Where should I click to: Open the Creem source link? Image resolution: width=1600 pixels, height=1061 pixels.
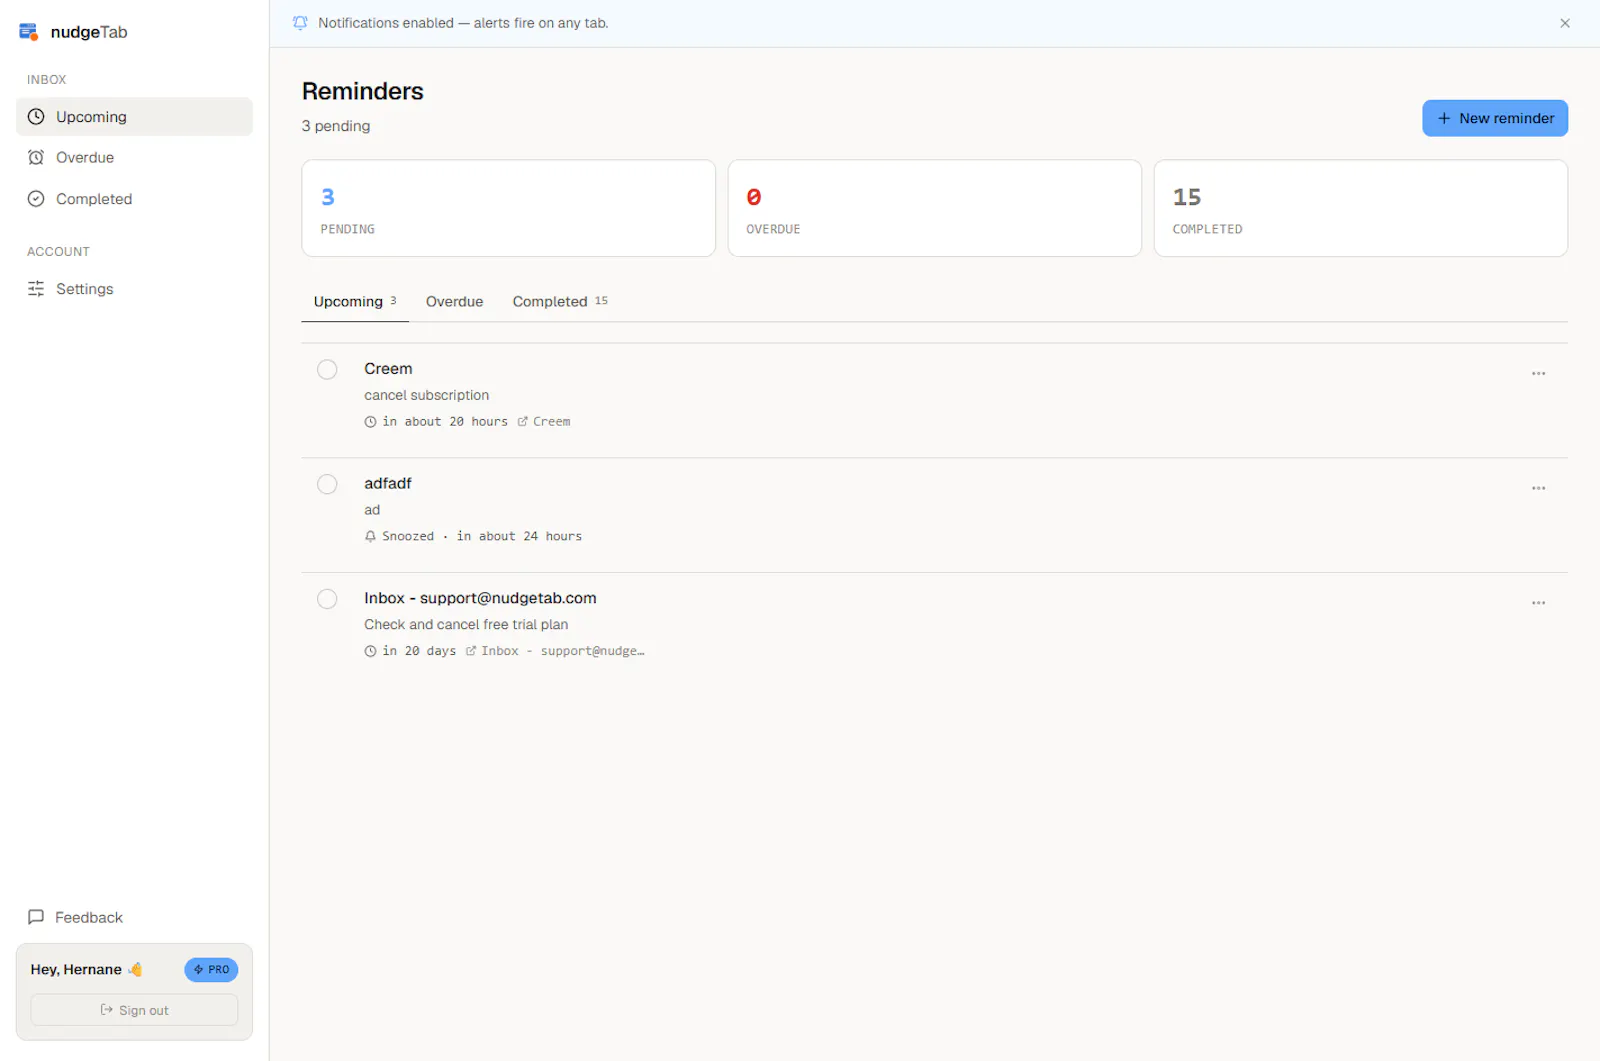click(x=544, y=422)
